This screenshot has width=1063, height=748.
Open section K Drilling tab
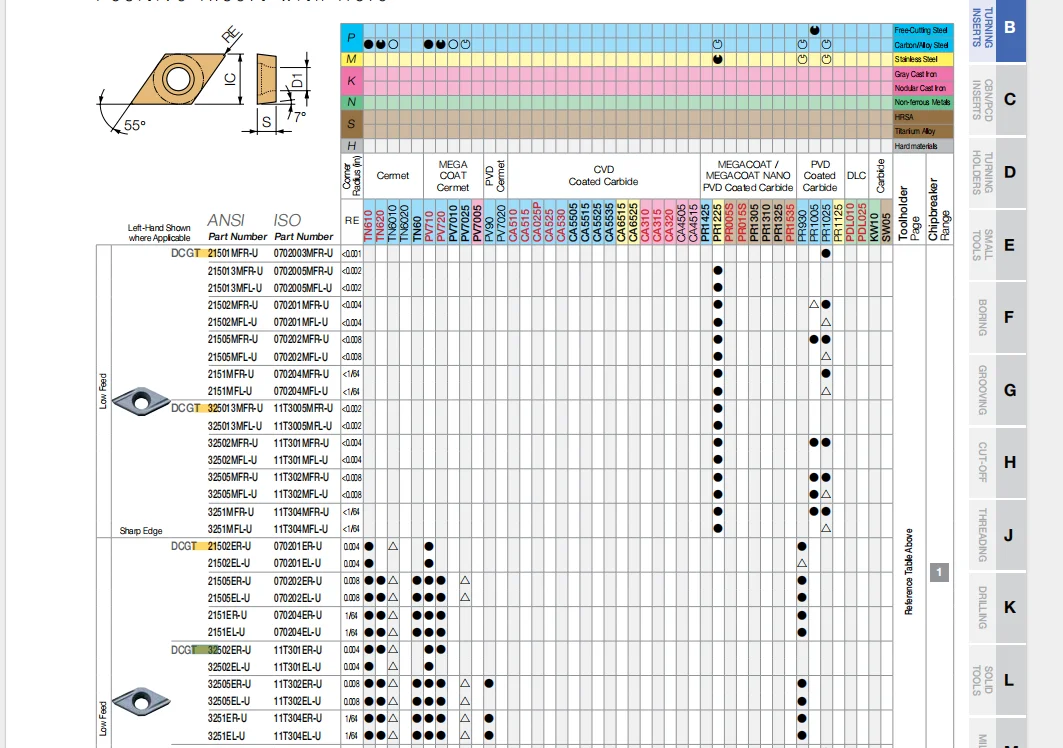pos(997,608)
